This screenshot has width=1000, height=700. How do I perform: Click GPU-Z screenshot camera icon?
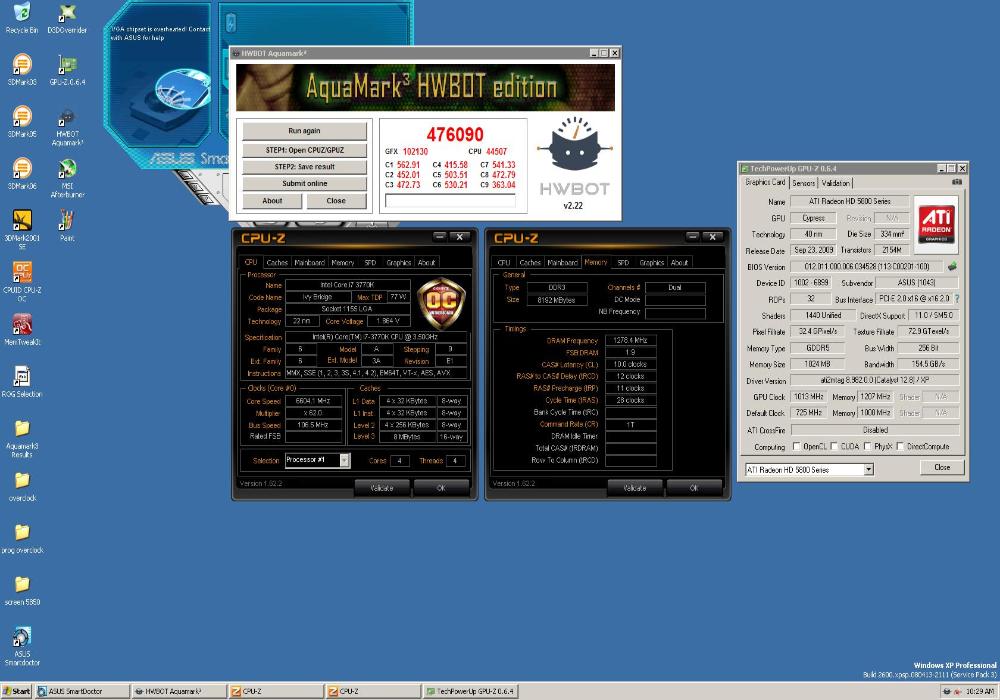957,182
